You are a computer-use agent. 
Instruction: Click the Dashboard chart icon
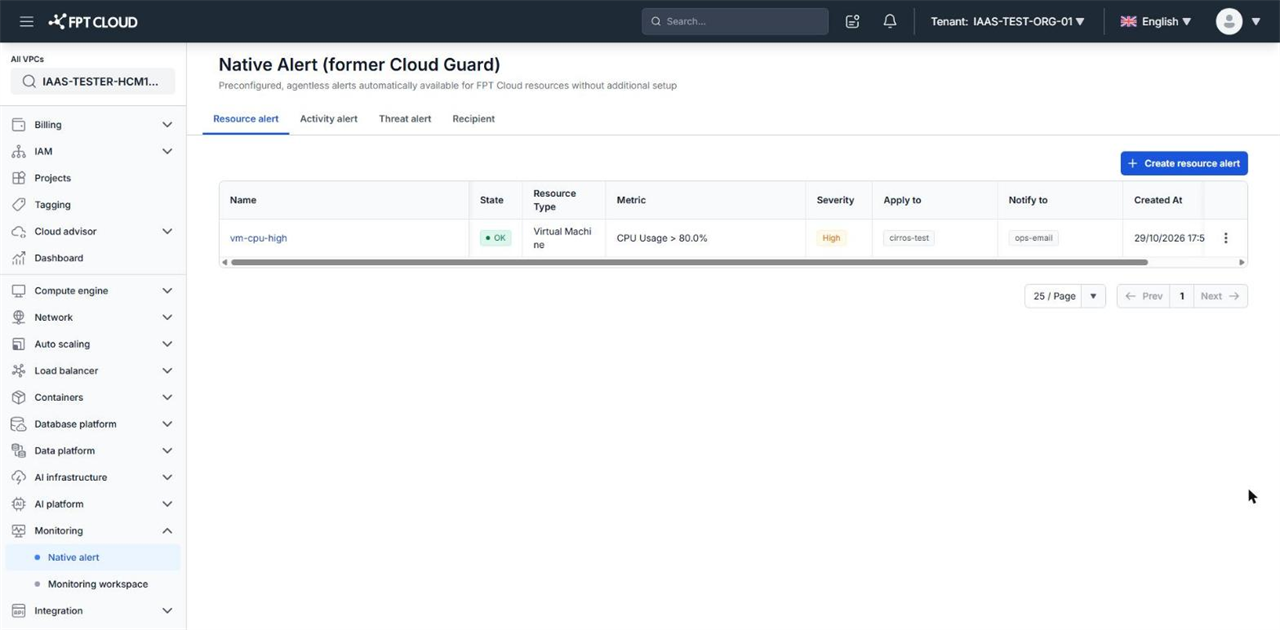coord(18,258)
